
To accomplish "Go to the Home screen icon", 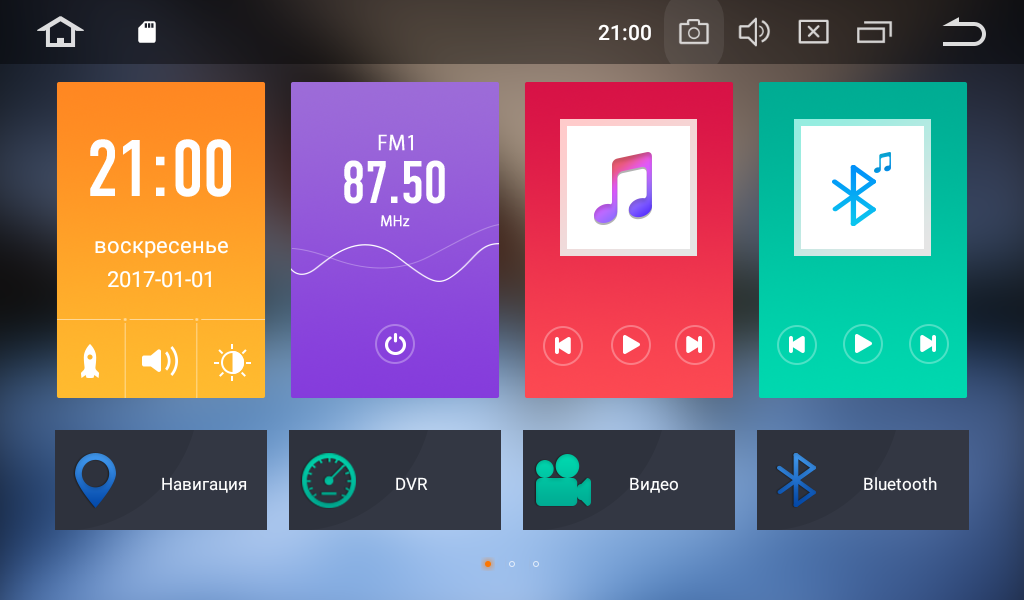I will tap(60, 32).
